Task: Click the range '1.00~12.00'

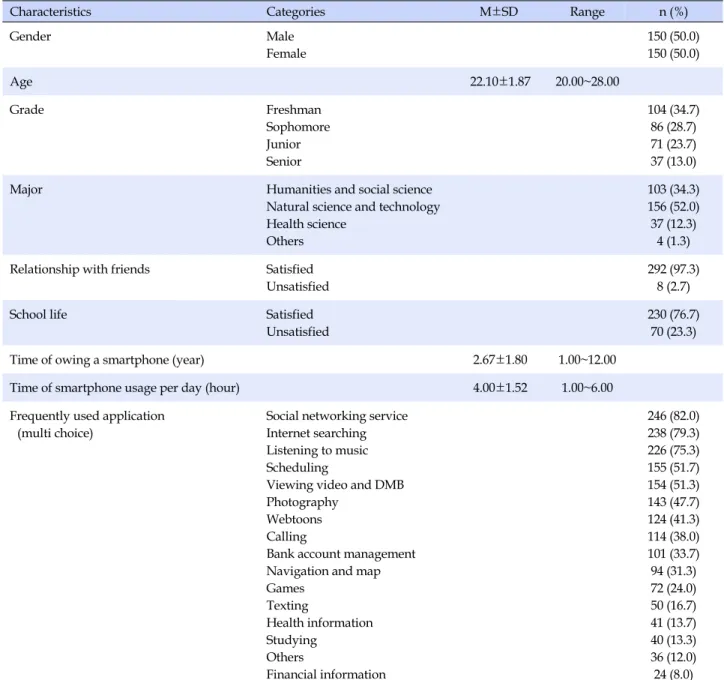Action: click(x=587, y=360)
